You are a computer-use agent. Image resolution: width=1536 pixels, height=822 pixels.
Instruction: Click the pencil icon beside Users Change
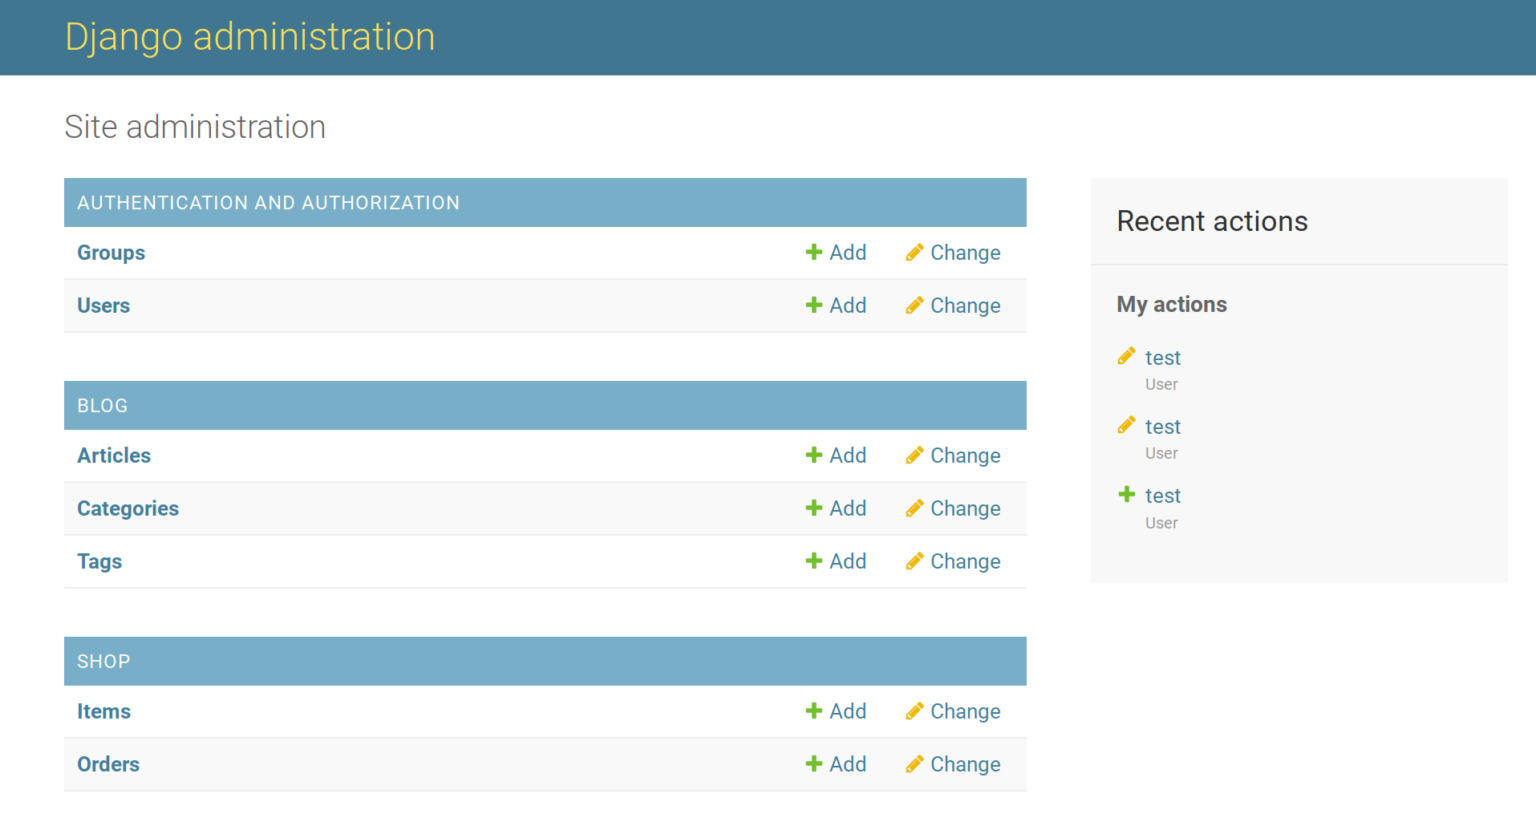coord(914,305)
